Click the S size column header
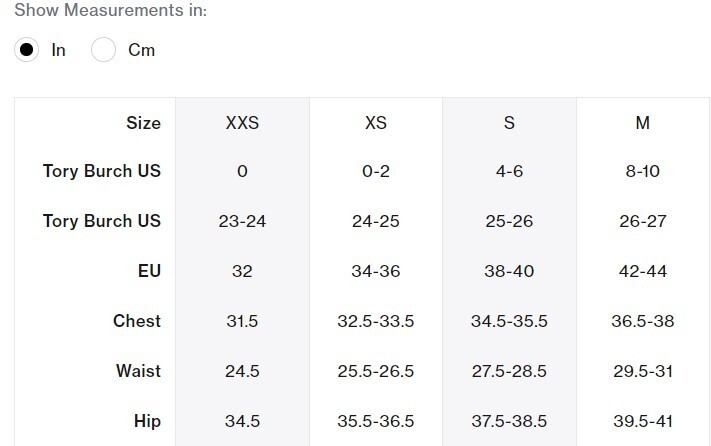 pyautogui.click(x=509, y=123)
